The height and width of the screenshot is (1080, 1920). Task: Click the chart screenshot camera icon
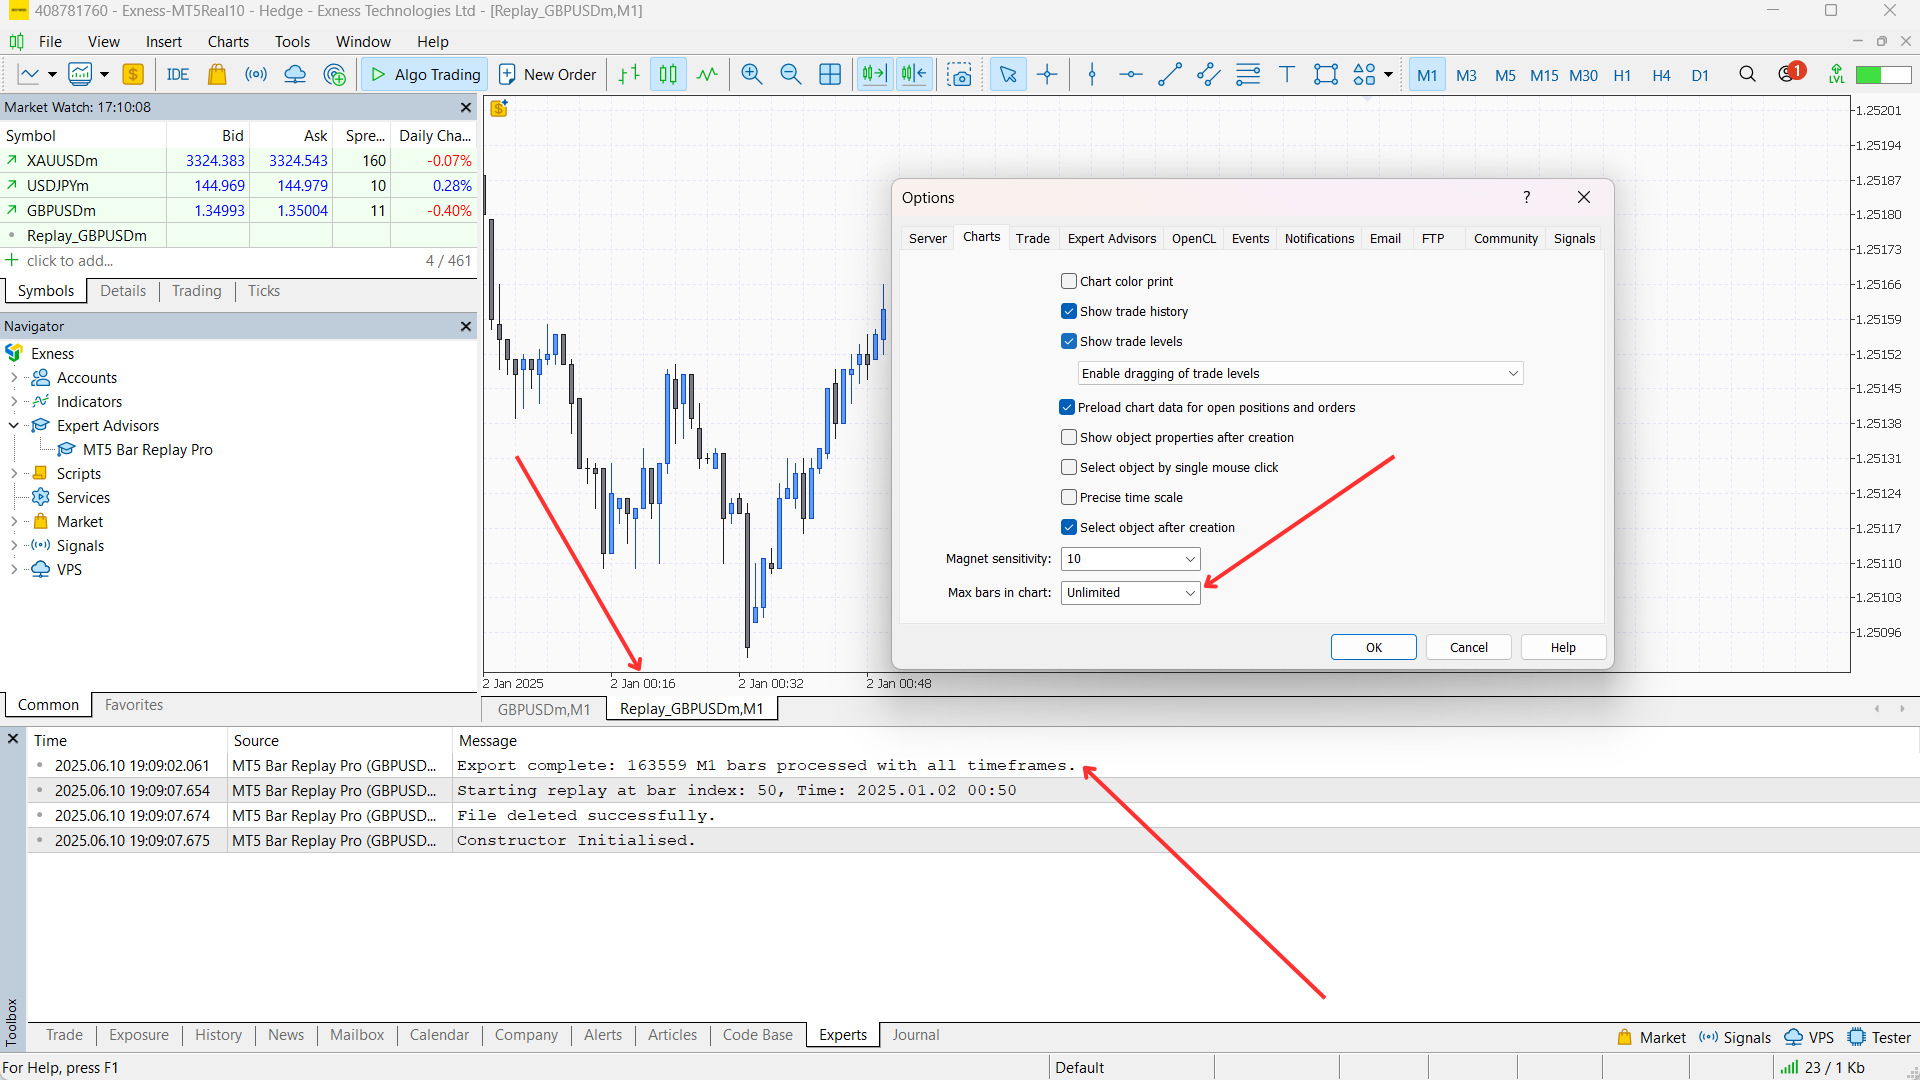[x=959, y=75]
